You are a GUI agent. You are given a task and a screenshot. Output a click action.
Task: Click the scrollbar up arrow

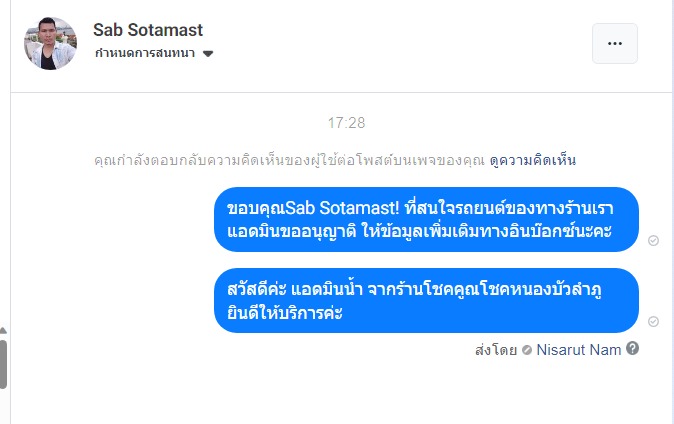pos(3,331)
